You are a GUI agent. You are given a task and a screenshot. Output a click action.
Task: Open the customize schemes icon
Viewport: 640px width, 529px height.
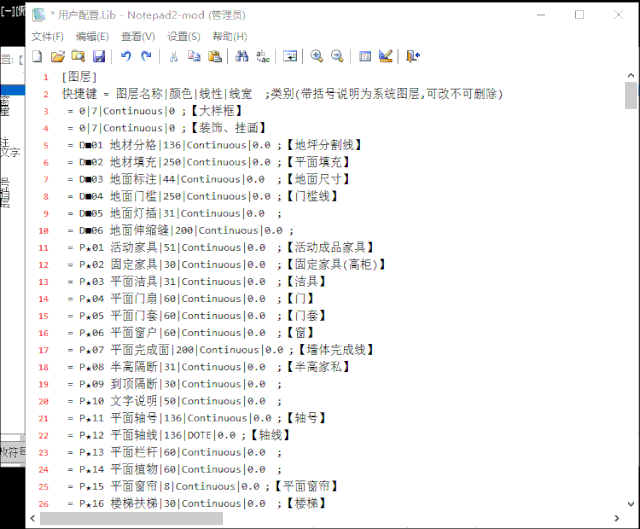point(385,56)
